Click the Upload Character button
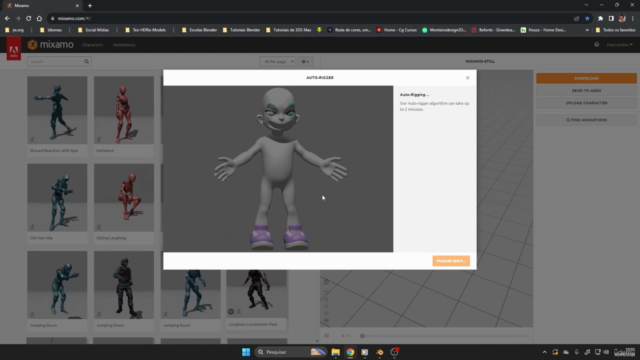This screenshot has width=640, height=360. tap(586, 103)
